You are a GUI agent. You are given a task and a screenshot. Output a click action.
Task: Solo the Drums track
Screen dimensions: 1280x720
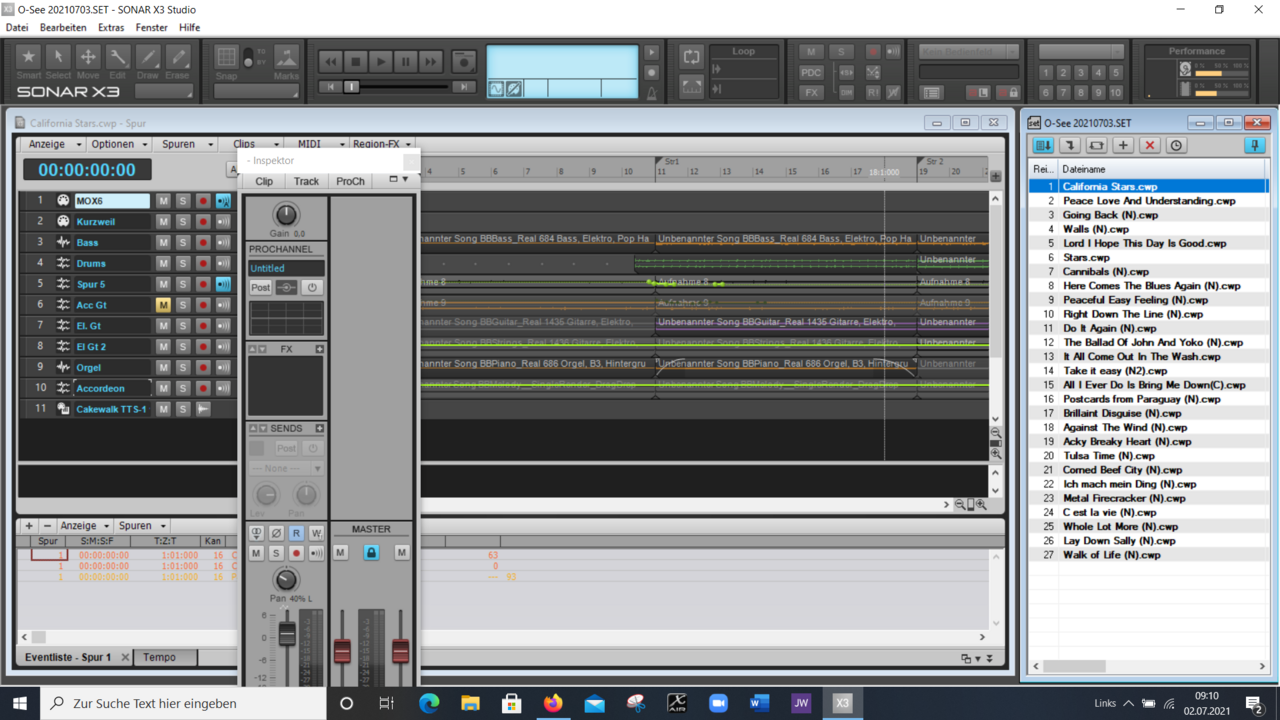[x=183, y=263]
